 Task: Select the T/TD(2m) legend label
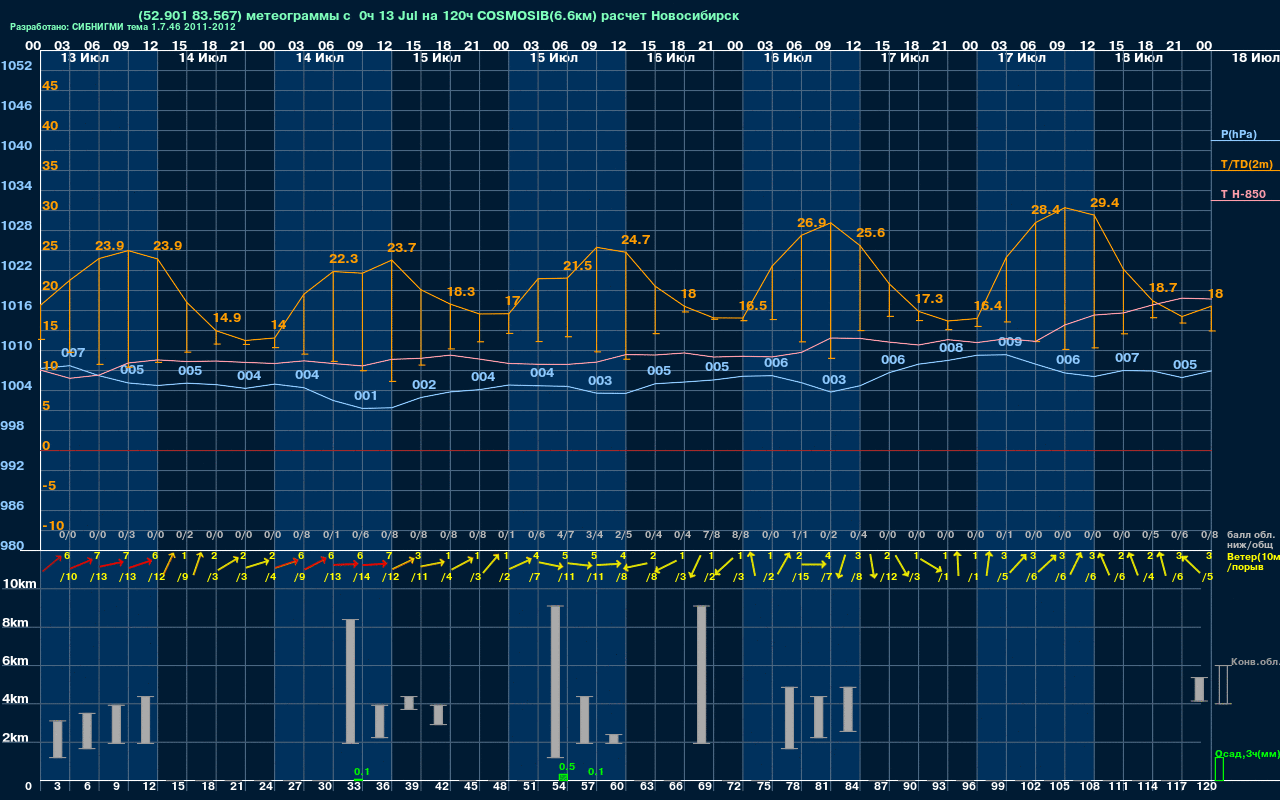point(1246,164)
